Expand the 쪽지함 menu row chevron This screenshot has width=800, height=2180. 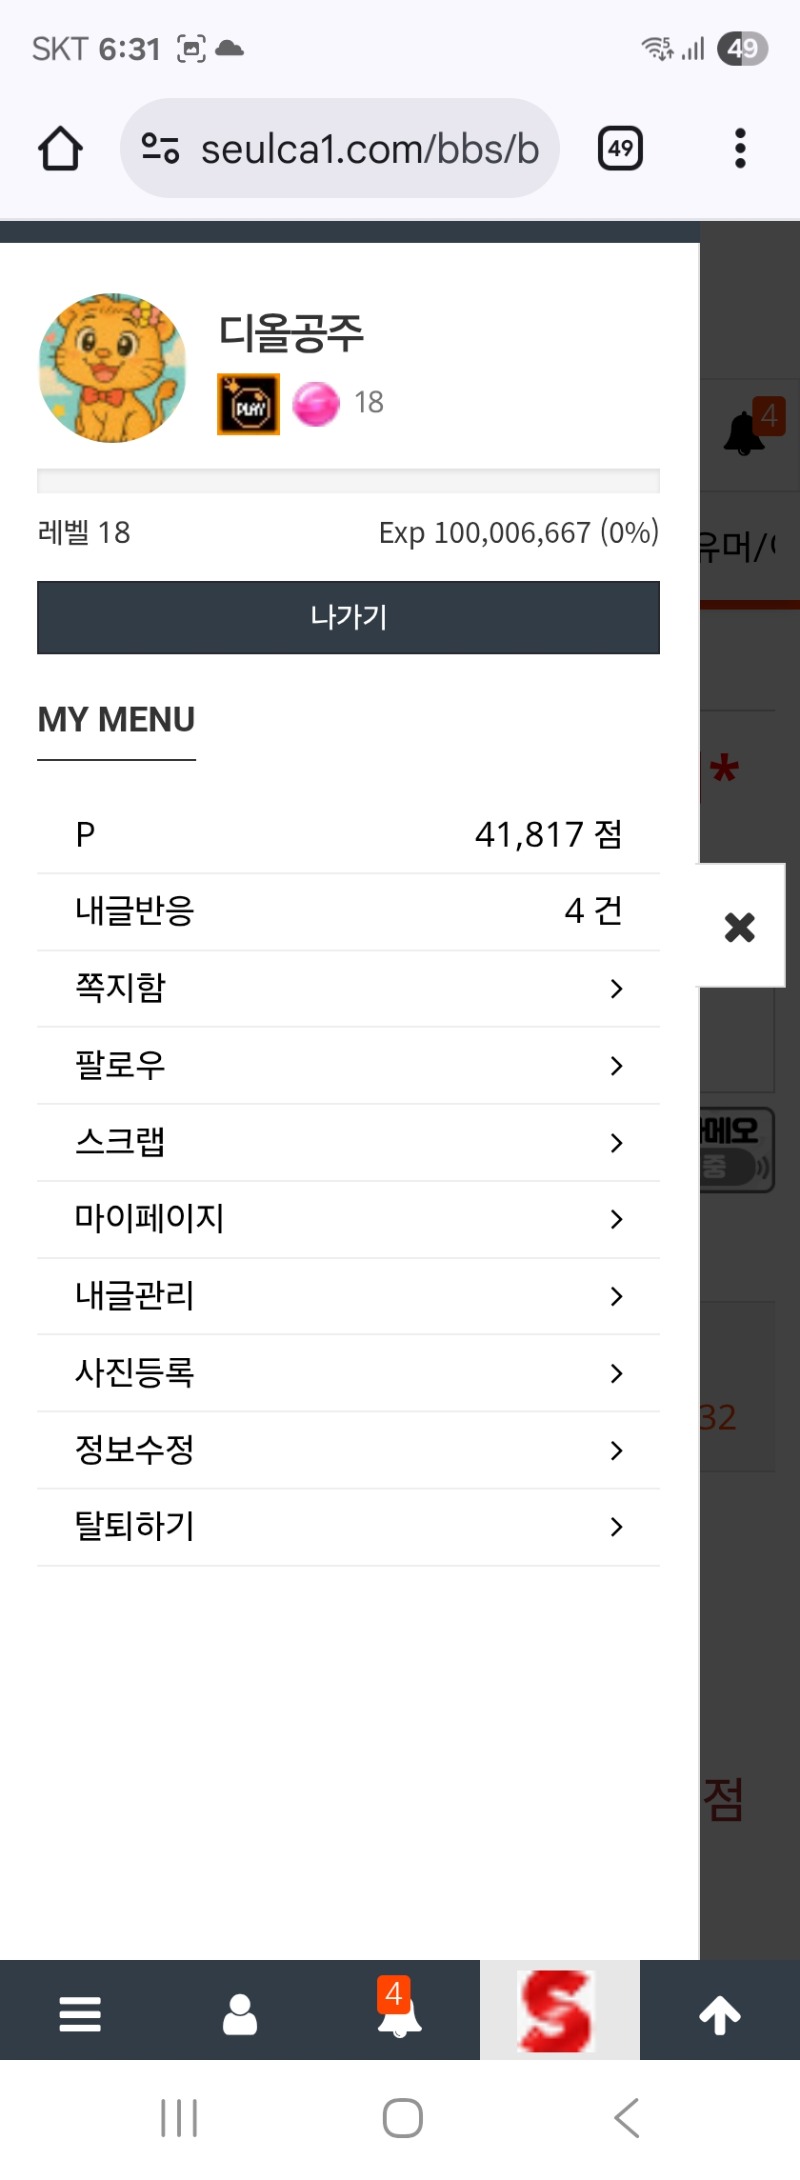pyautogui.click(x=616, y=989)
